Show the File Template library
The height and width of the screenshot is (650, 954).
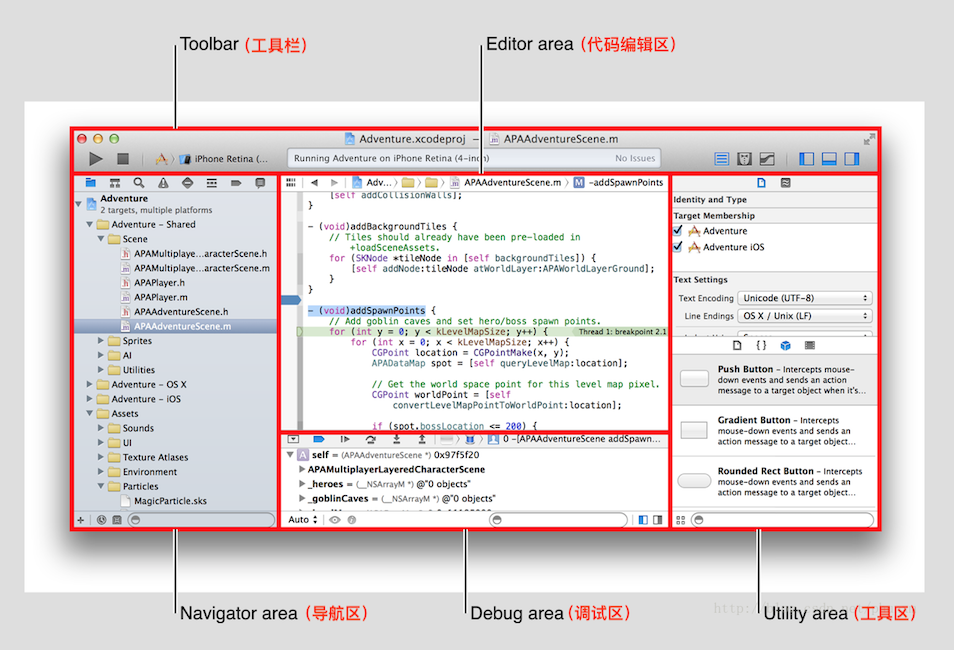point(737,346)
